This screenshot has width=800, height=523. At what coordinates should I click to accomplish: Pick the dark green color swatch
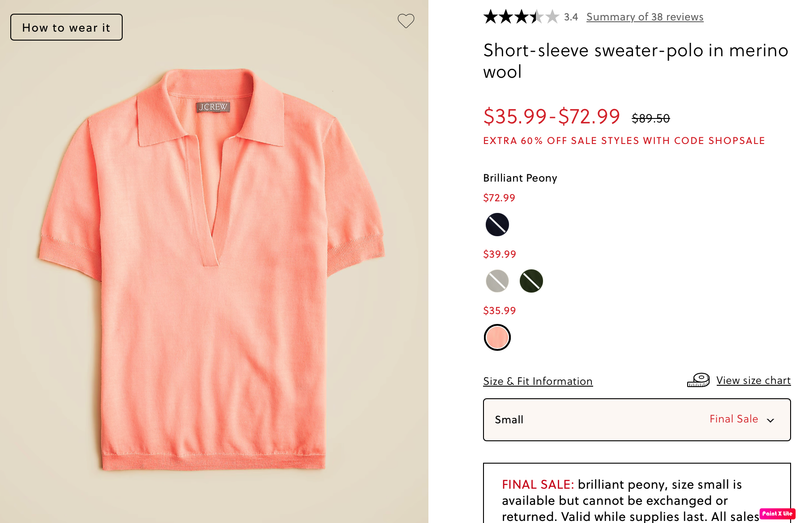pyautogui.click(x=531, y=281)
